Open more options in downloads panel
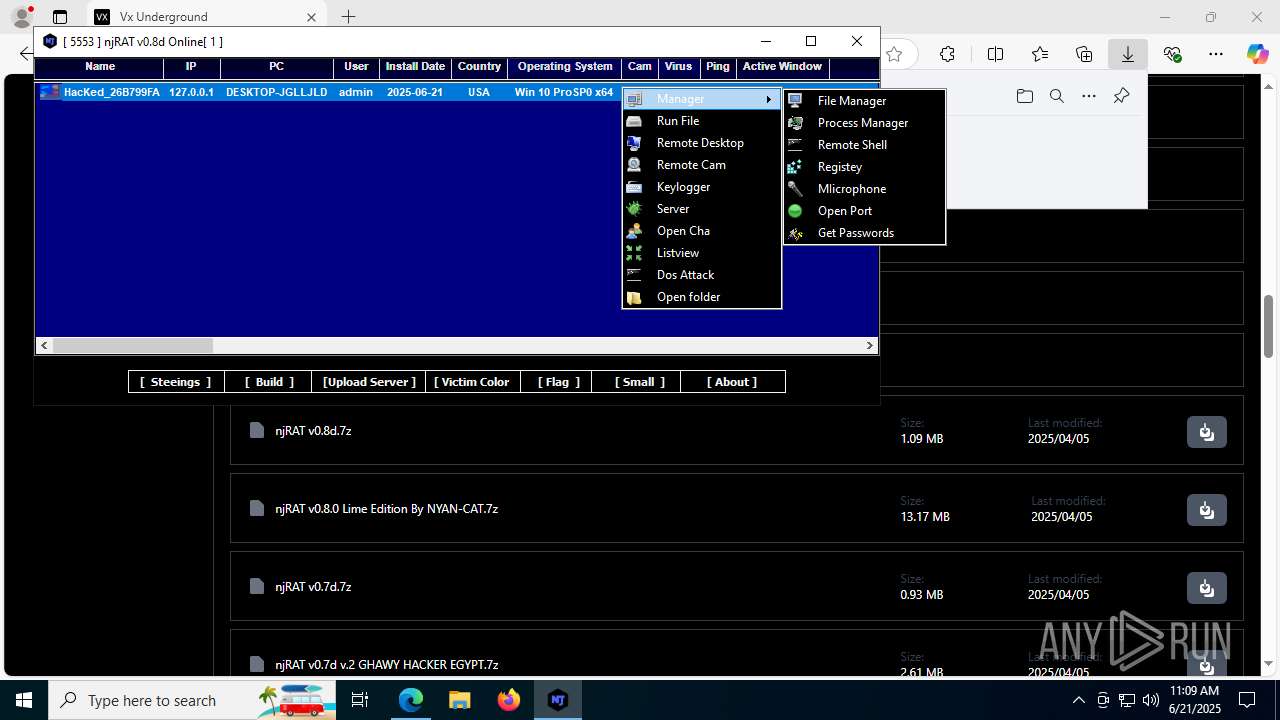The height and width of the screenshot is (720, 1280). point(1089,96)
